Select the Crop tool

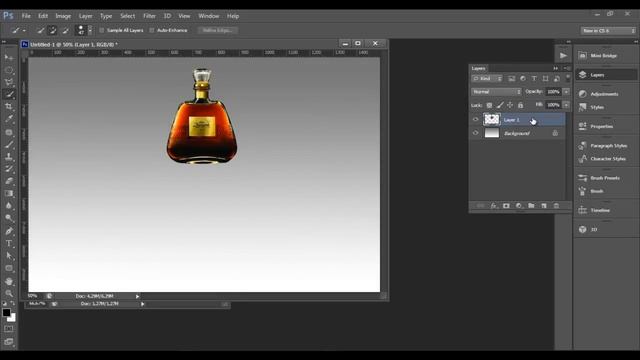[9, 107]
